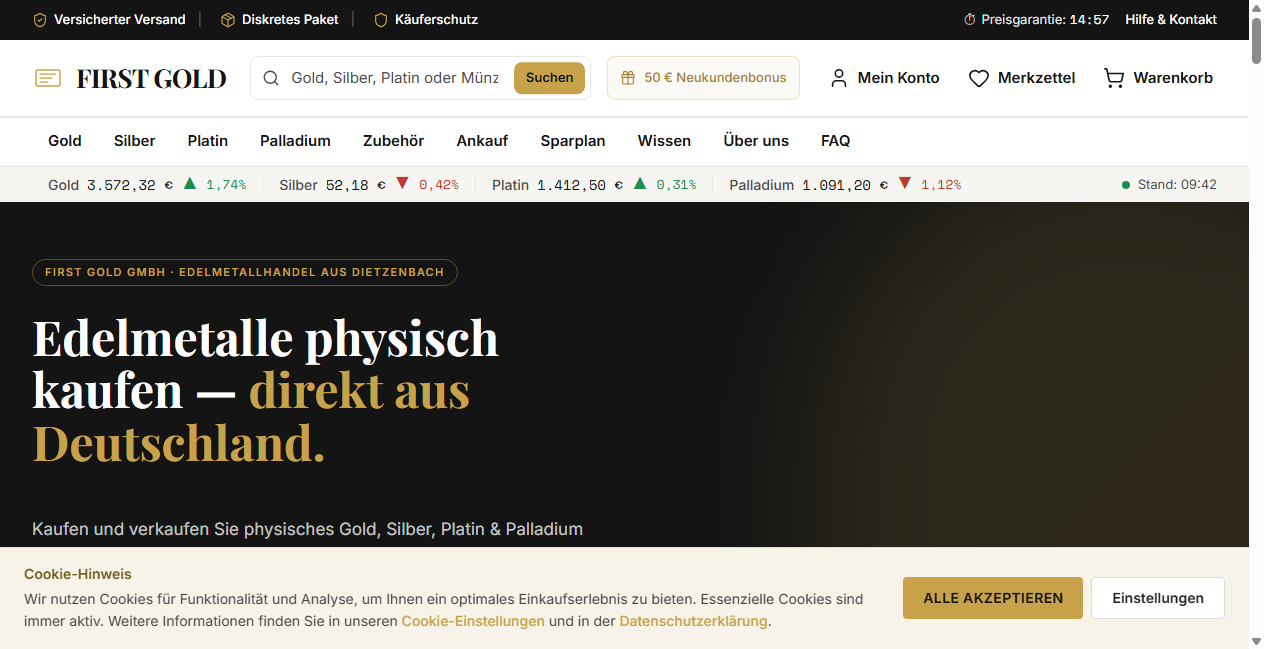Screen dimensions: 1264x649
Task: Click the Gold price 3.572,32 €
Action: [x=130, y=185]
